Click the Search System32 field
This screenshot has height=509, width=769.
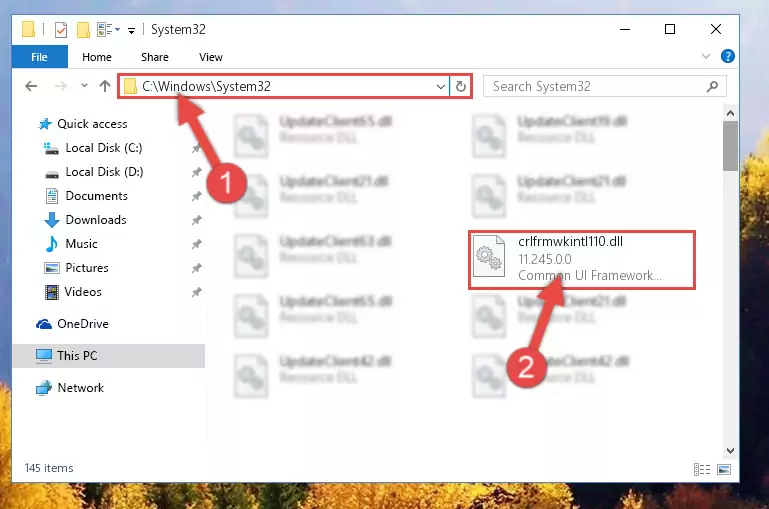pos(604,86)
